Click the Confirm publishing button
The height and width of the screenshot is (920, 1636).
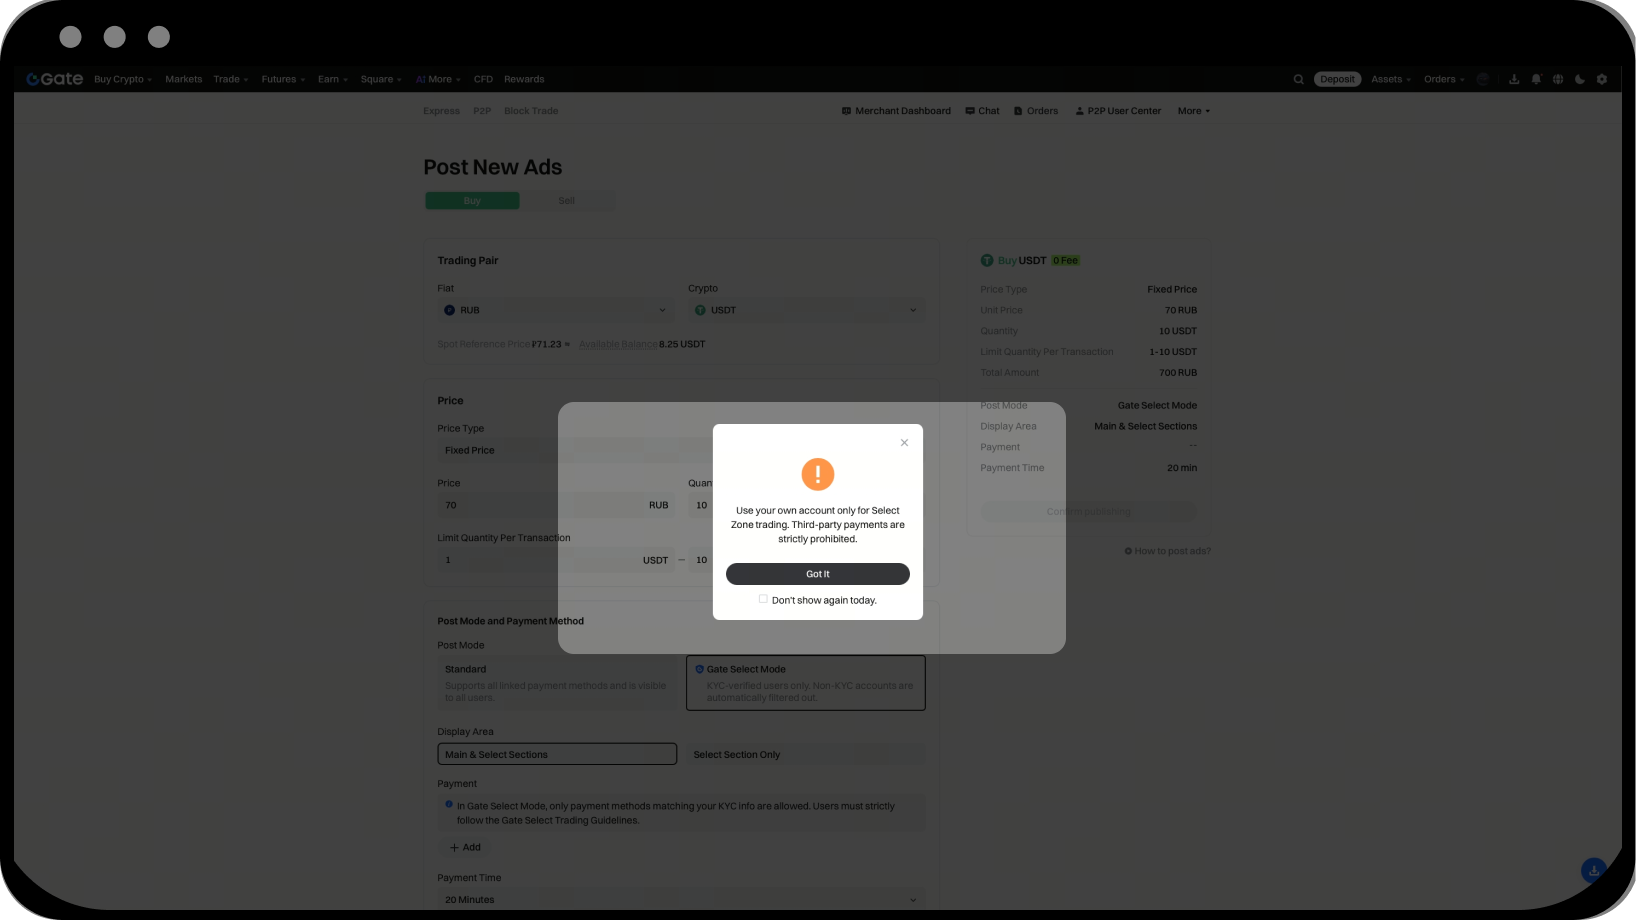tap(1088, 512)
